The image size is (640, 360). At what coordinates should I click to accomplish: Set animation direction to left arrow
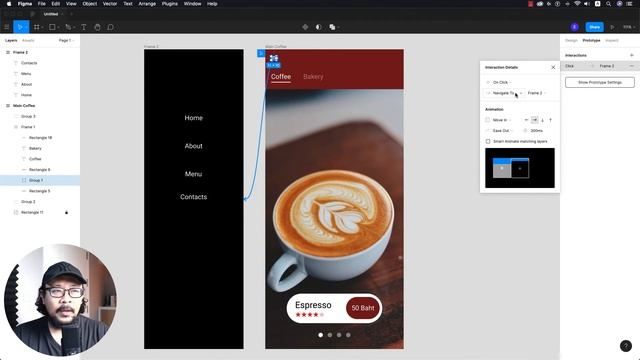[526, 120]
